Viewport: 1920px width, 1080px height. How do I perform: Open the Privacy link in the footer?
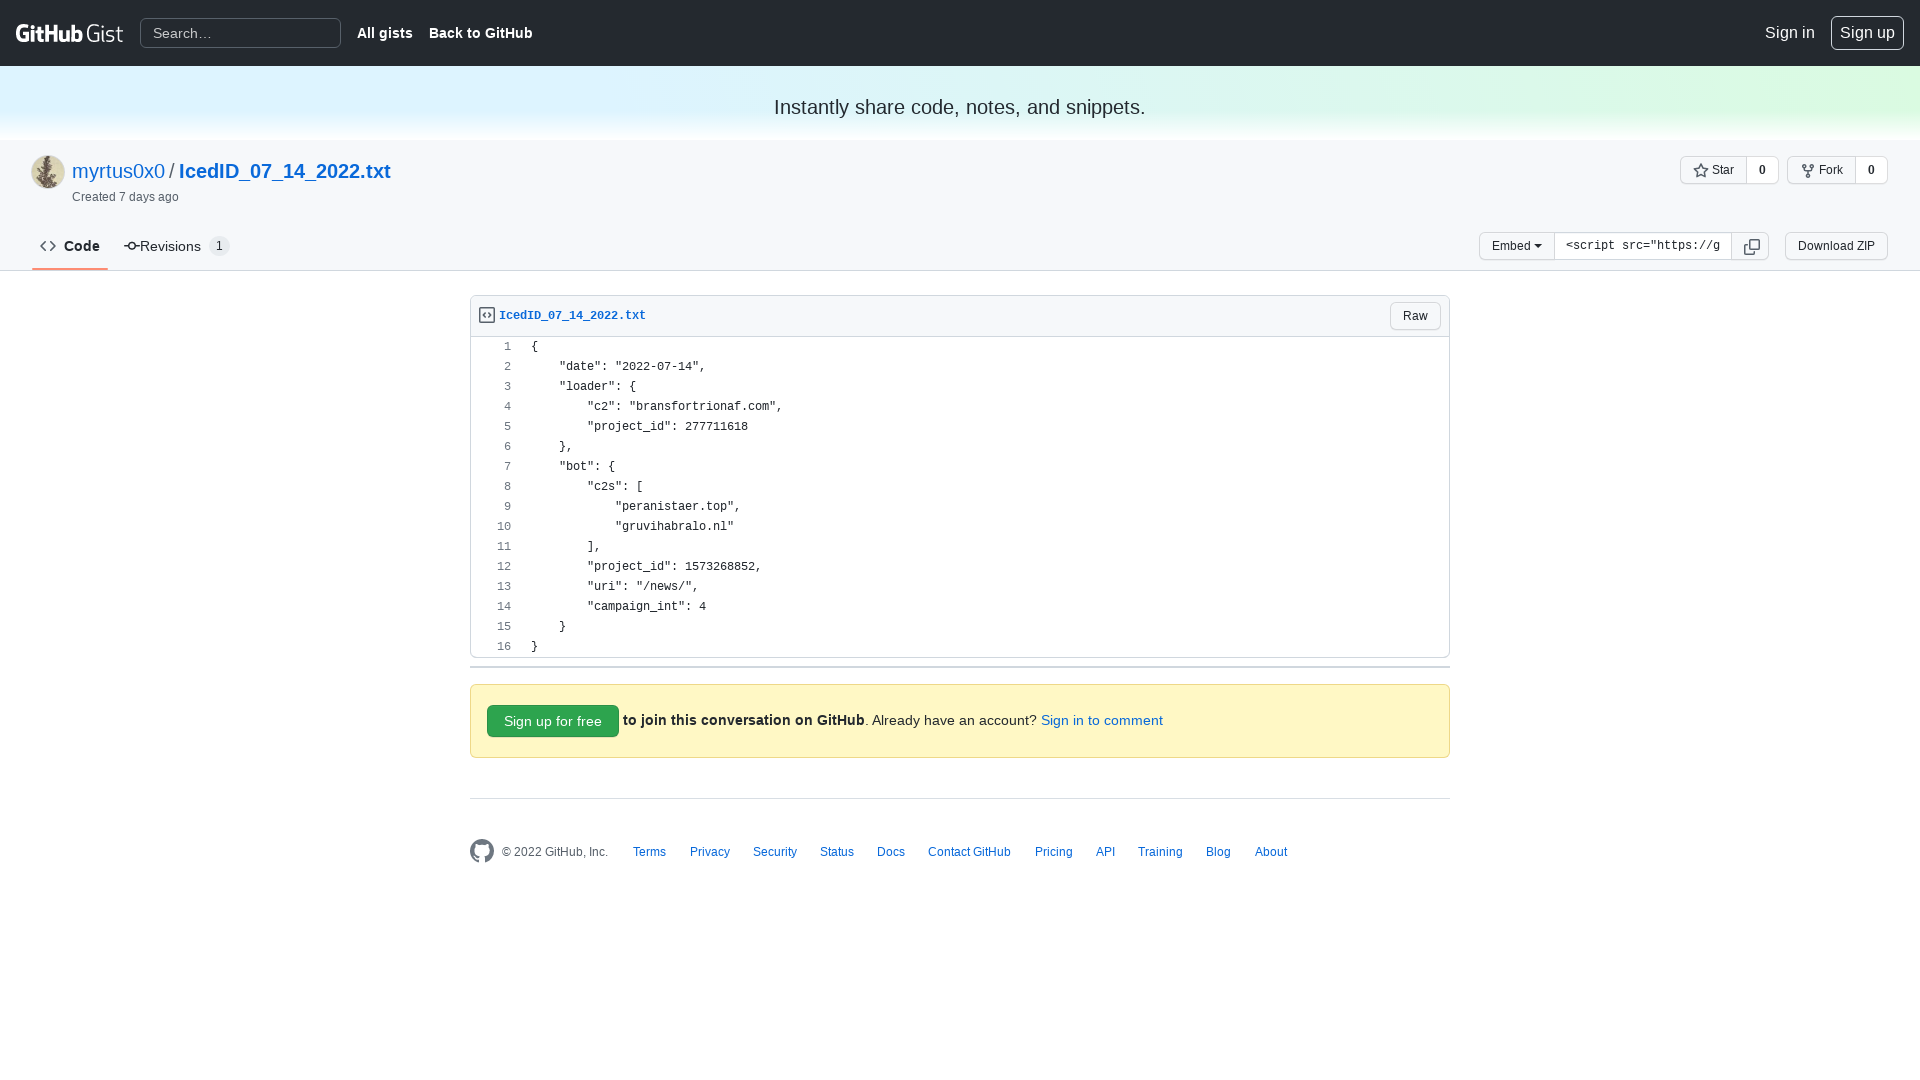pos(709,851)
